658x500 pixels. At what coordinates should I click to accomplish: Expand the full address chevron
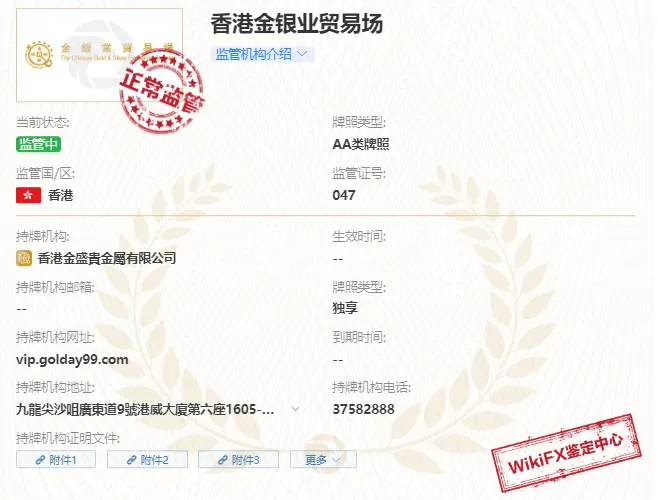[295, 409]
